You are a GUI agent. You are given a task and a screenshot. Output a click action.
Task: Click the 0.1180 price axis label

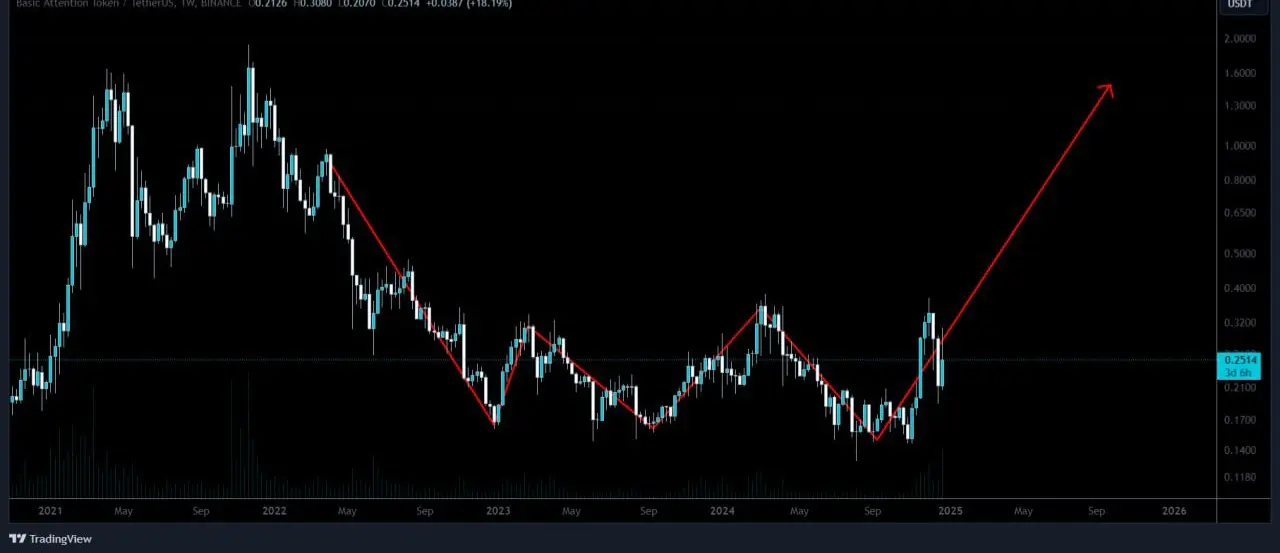tap(1239, 478)
